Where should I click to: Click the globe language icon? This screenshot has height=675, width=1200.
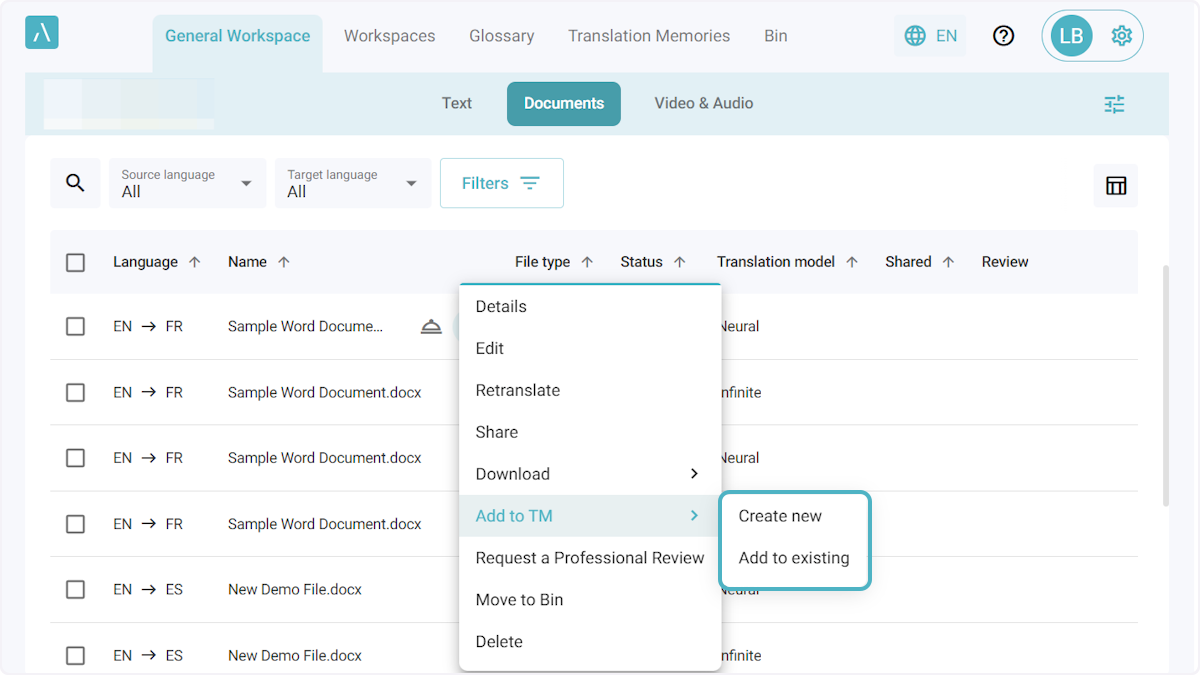[915, 36]
